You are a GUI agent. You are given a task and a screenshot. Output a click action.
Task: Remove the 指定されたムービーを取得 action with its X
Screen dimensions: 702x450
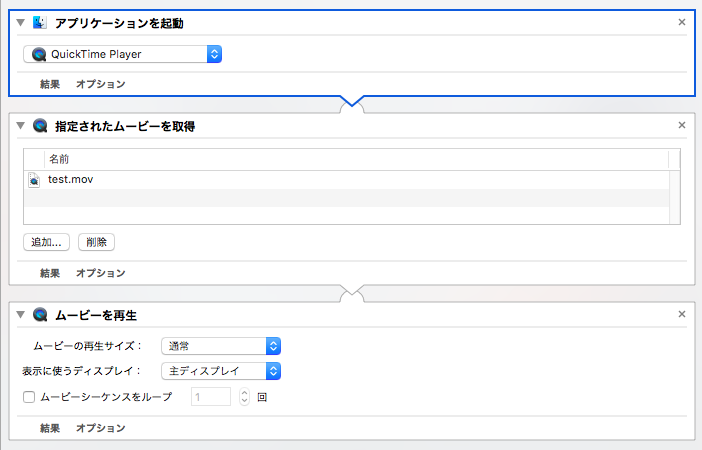pos(682,125)
